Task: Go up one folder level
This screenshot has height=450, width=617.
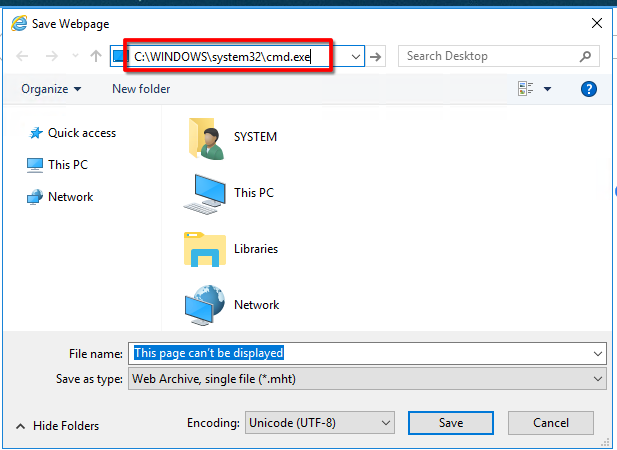Action: pos(95,57)
